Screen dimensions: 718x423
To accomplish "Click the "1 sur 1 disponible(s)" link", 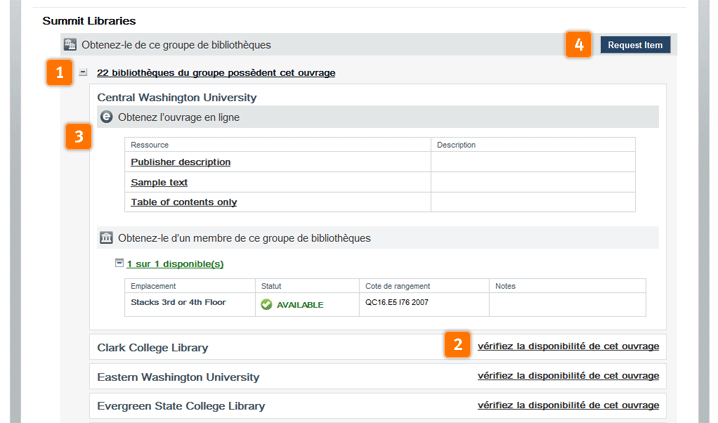I will pos(175,264).
